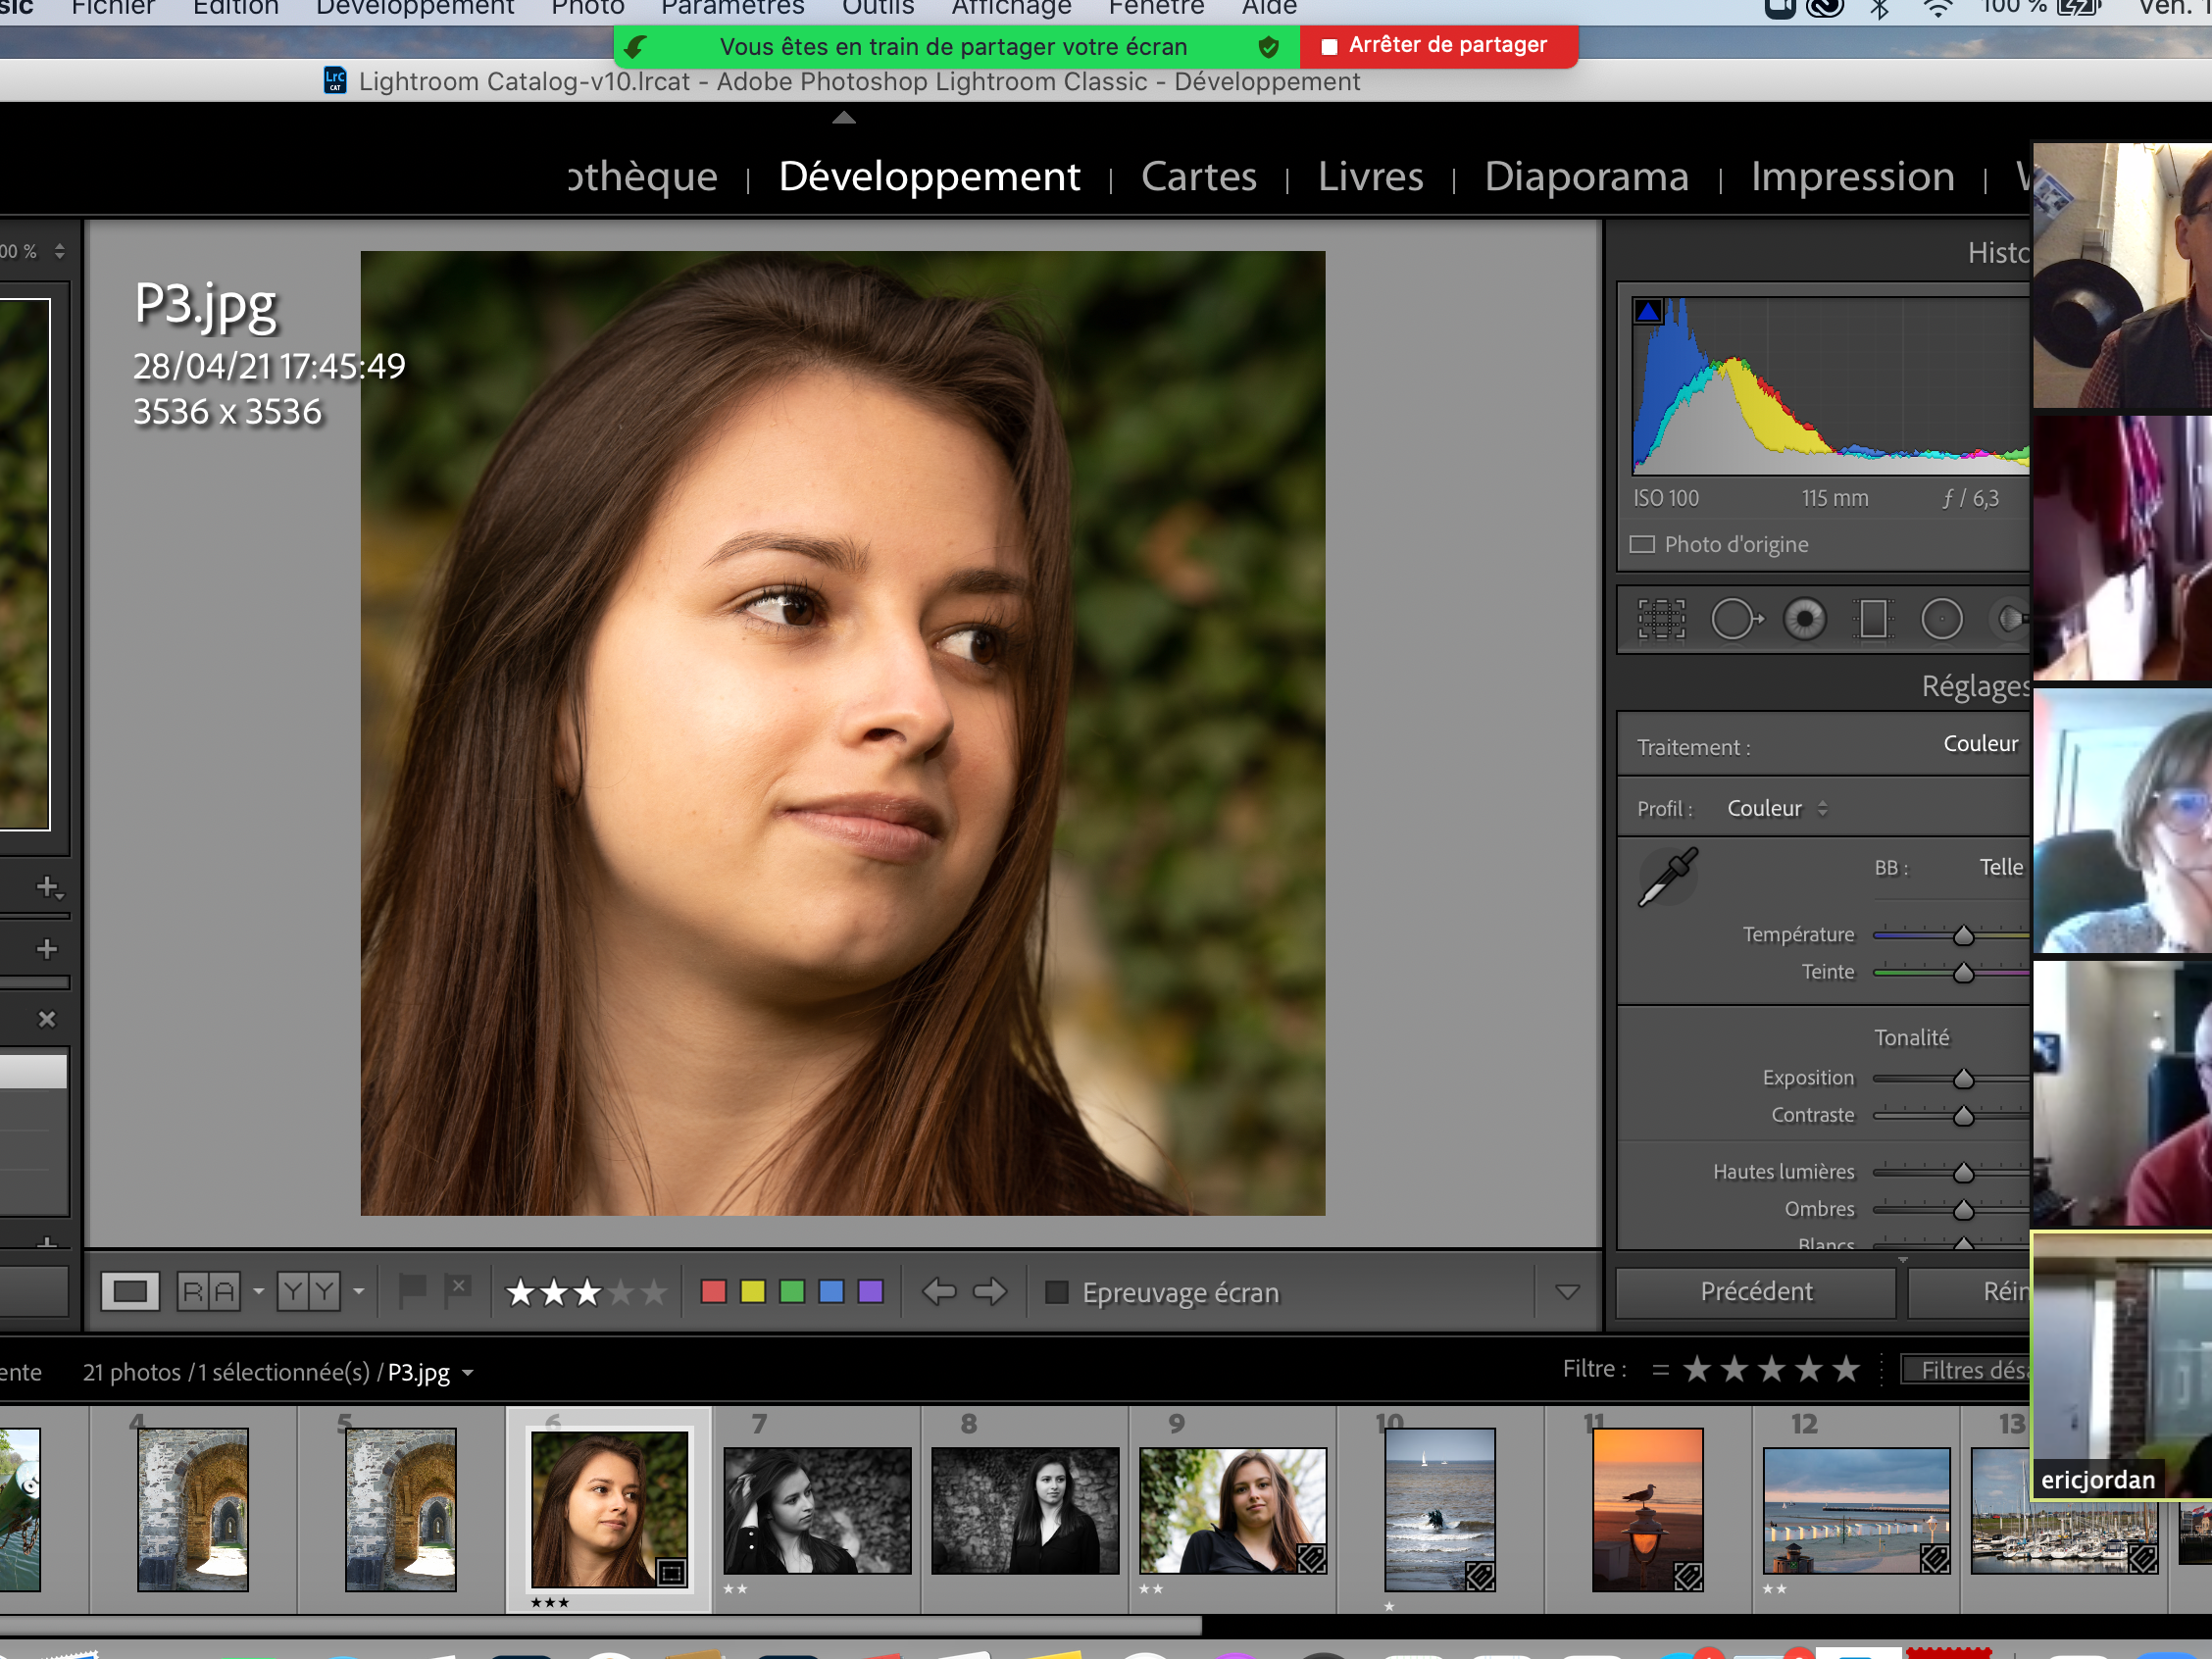Select the Radial filter tool
The image size is (2212, 1659).
1942,619
